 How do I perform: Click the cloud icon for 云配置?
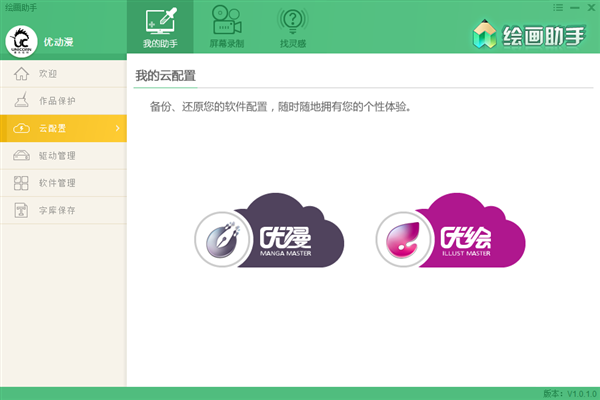21,128
